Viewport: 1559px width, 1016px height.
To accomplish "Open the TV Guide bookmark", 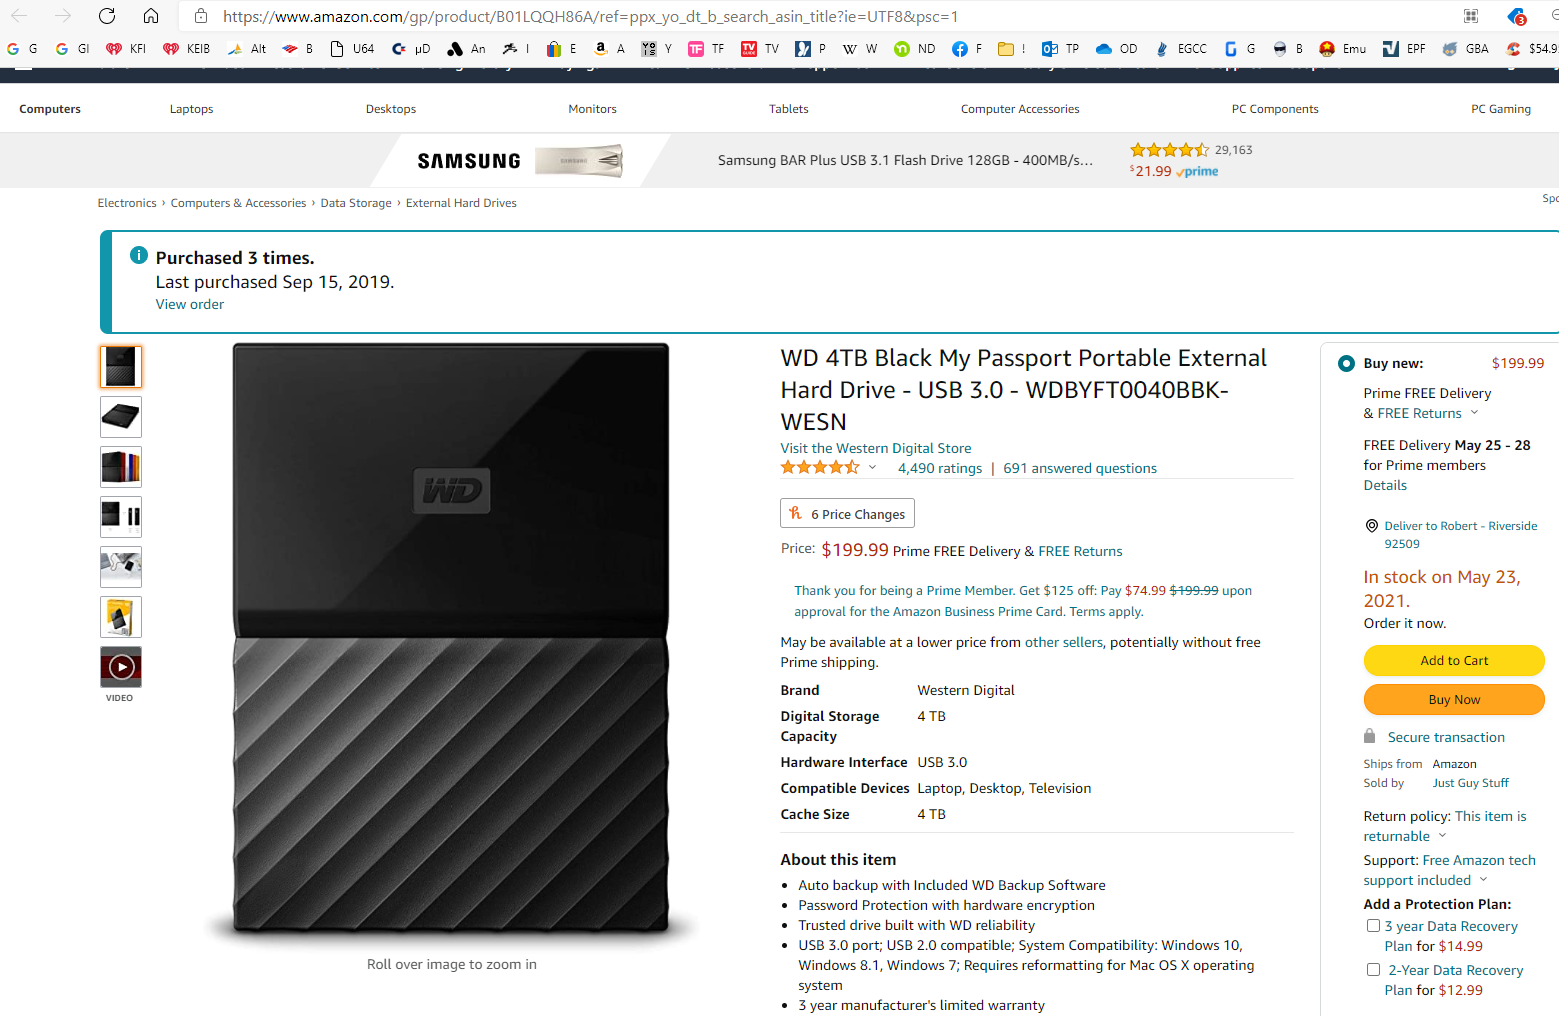I will coord(760,48).
